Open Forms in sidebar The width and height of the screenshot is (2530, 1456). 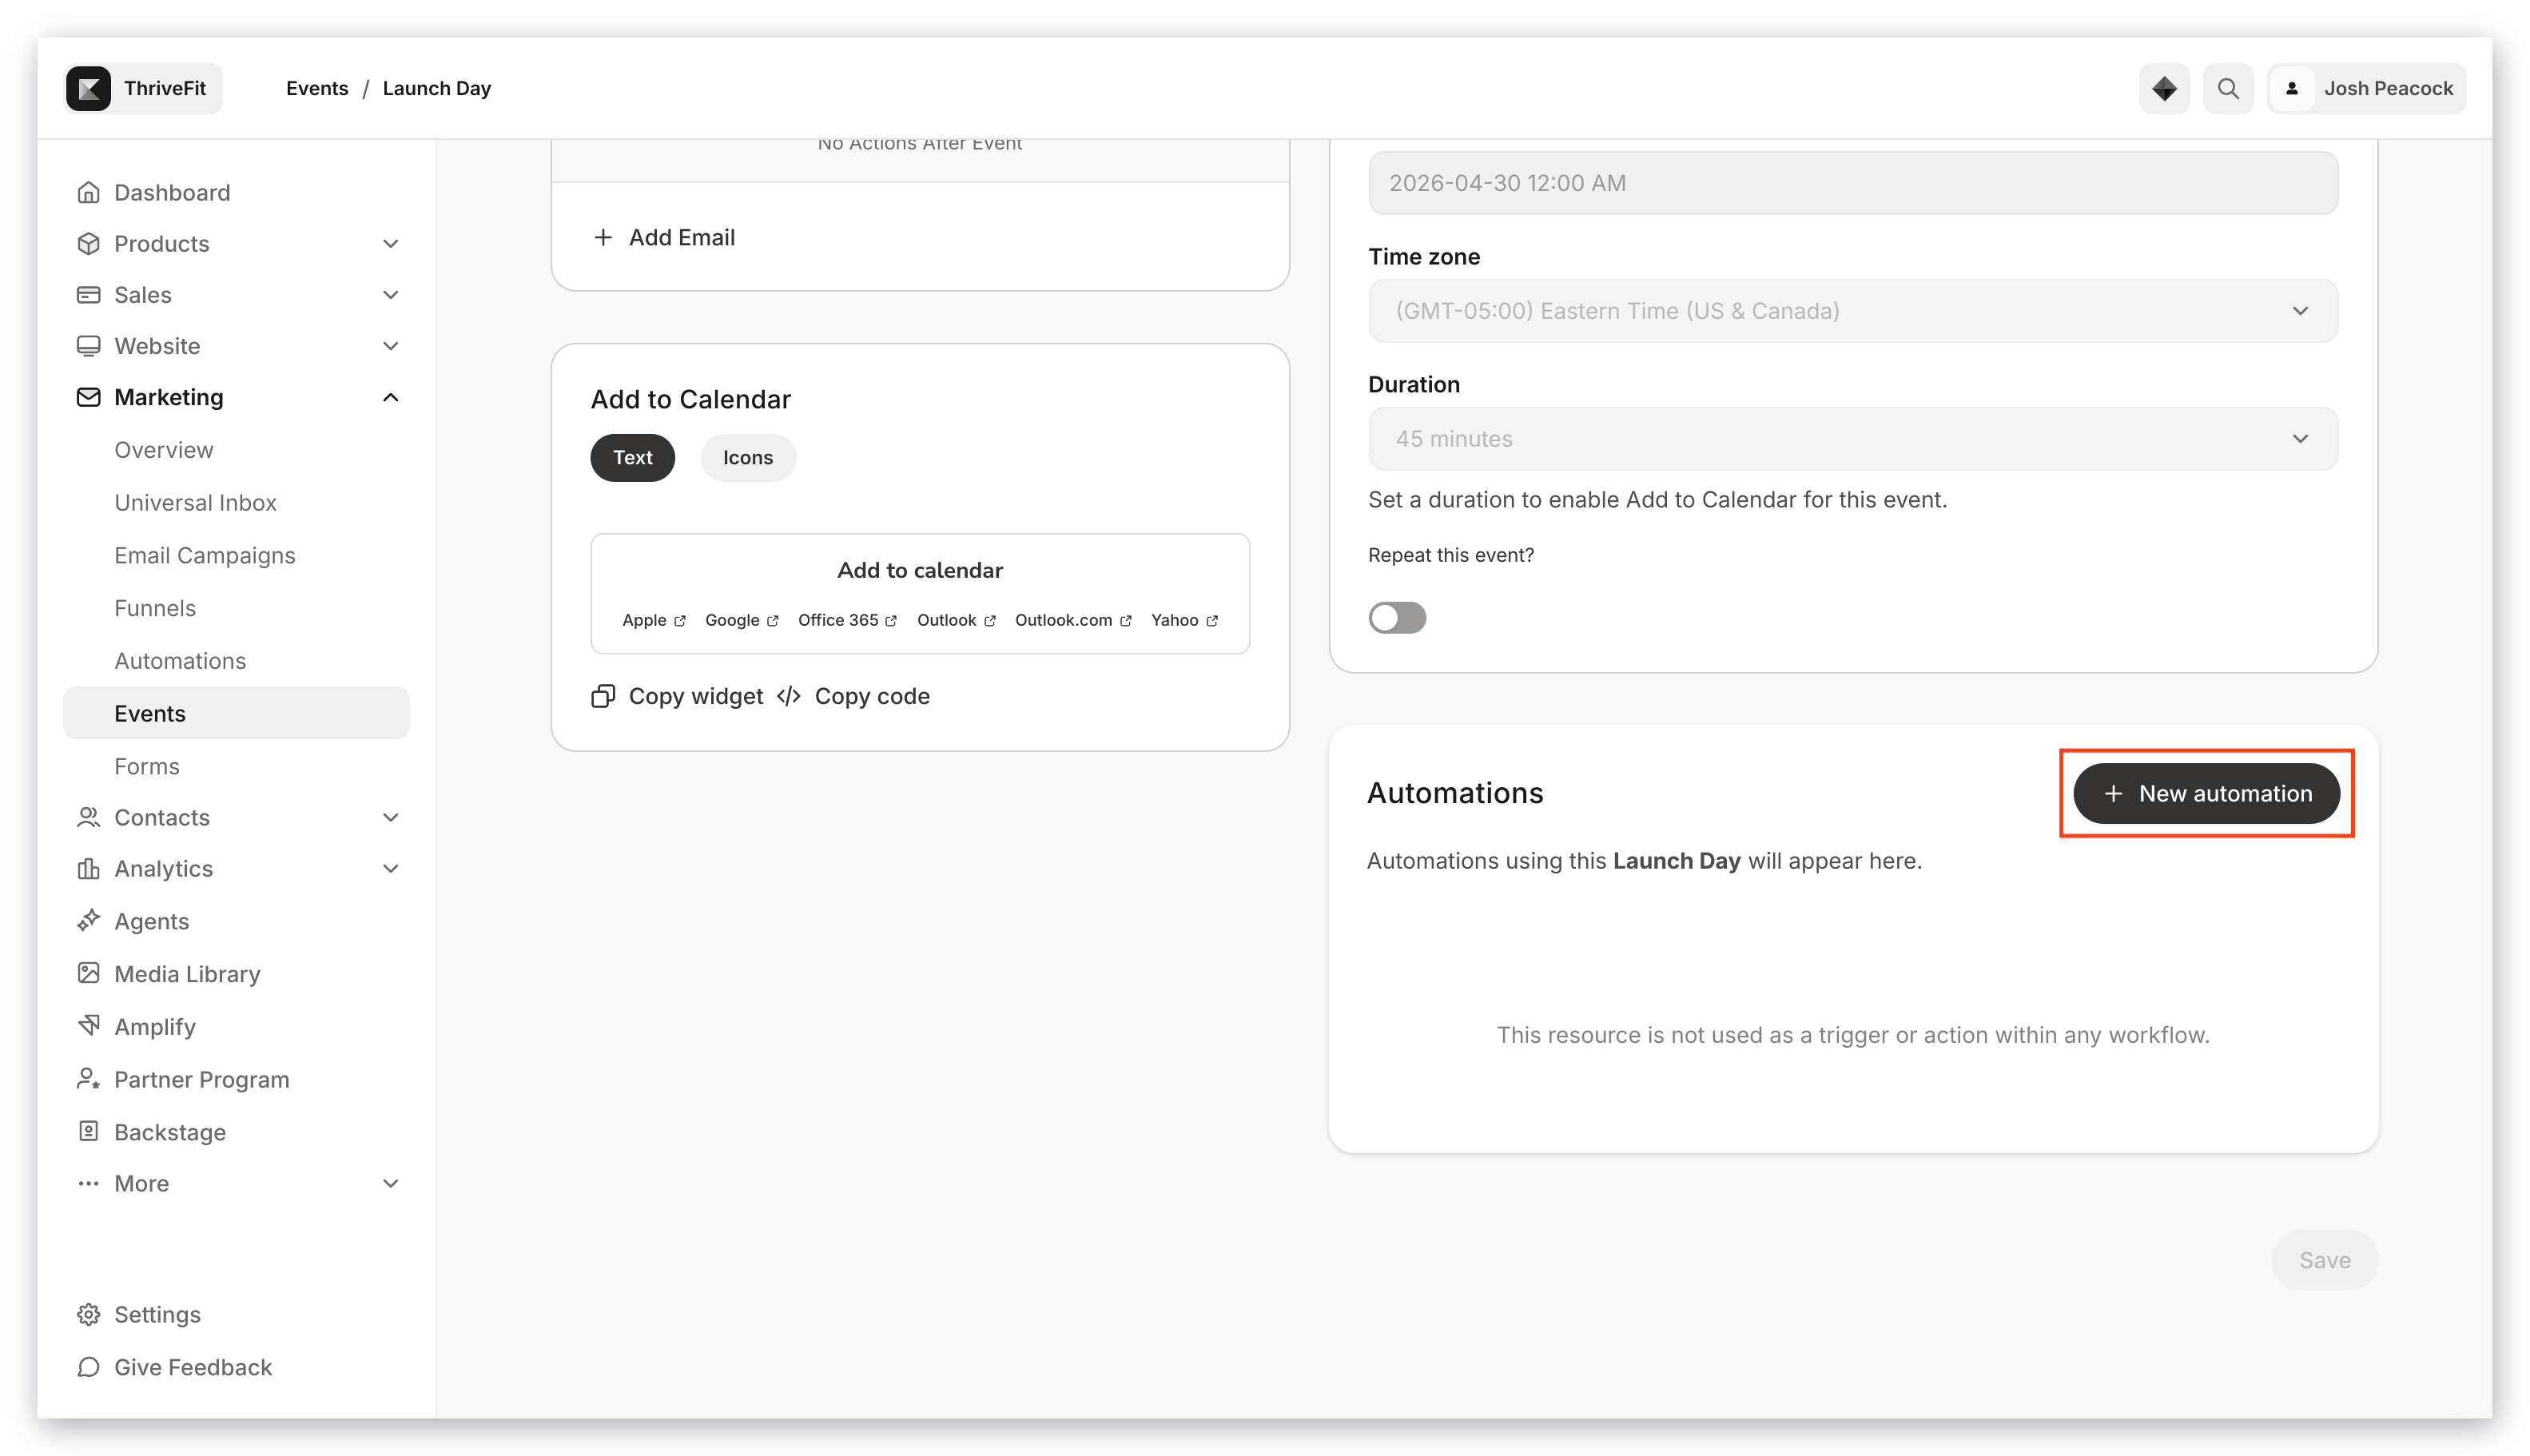147,766
